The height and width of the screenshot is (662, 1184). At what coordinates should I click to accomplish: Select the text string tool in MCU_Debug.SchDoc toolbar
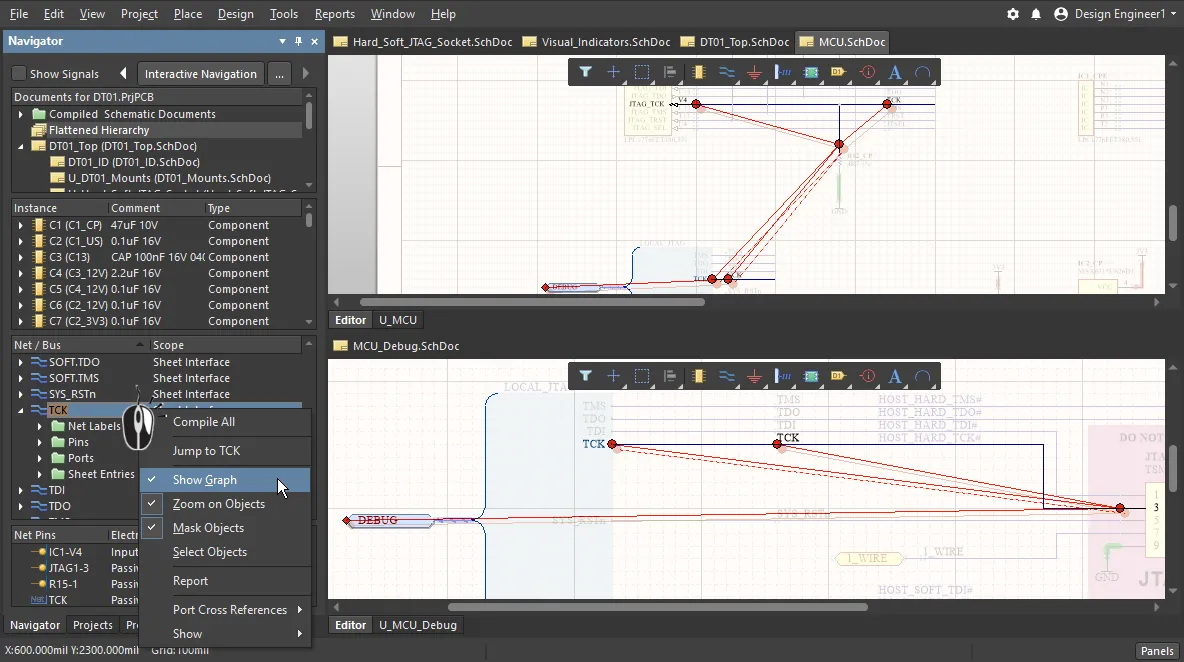[x=895, y=376]
